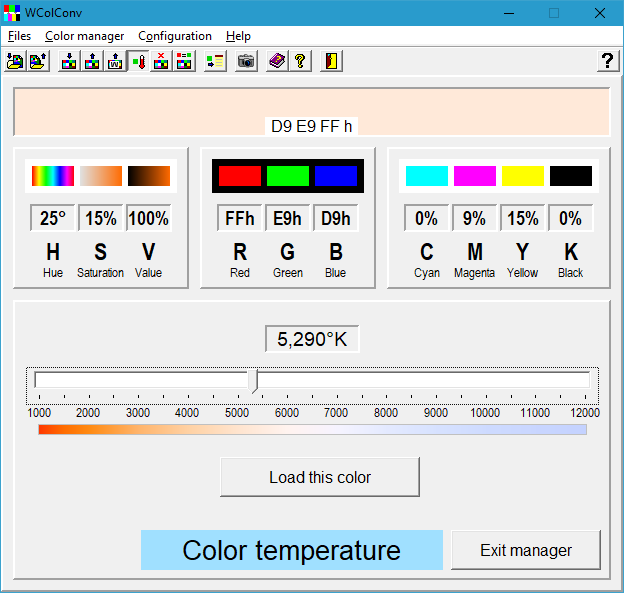Click the exit door toolbar icon
The height and width of the screenshot is (593, 624).
click(331, 61)
